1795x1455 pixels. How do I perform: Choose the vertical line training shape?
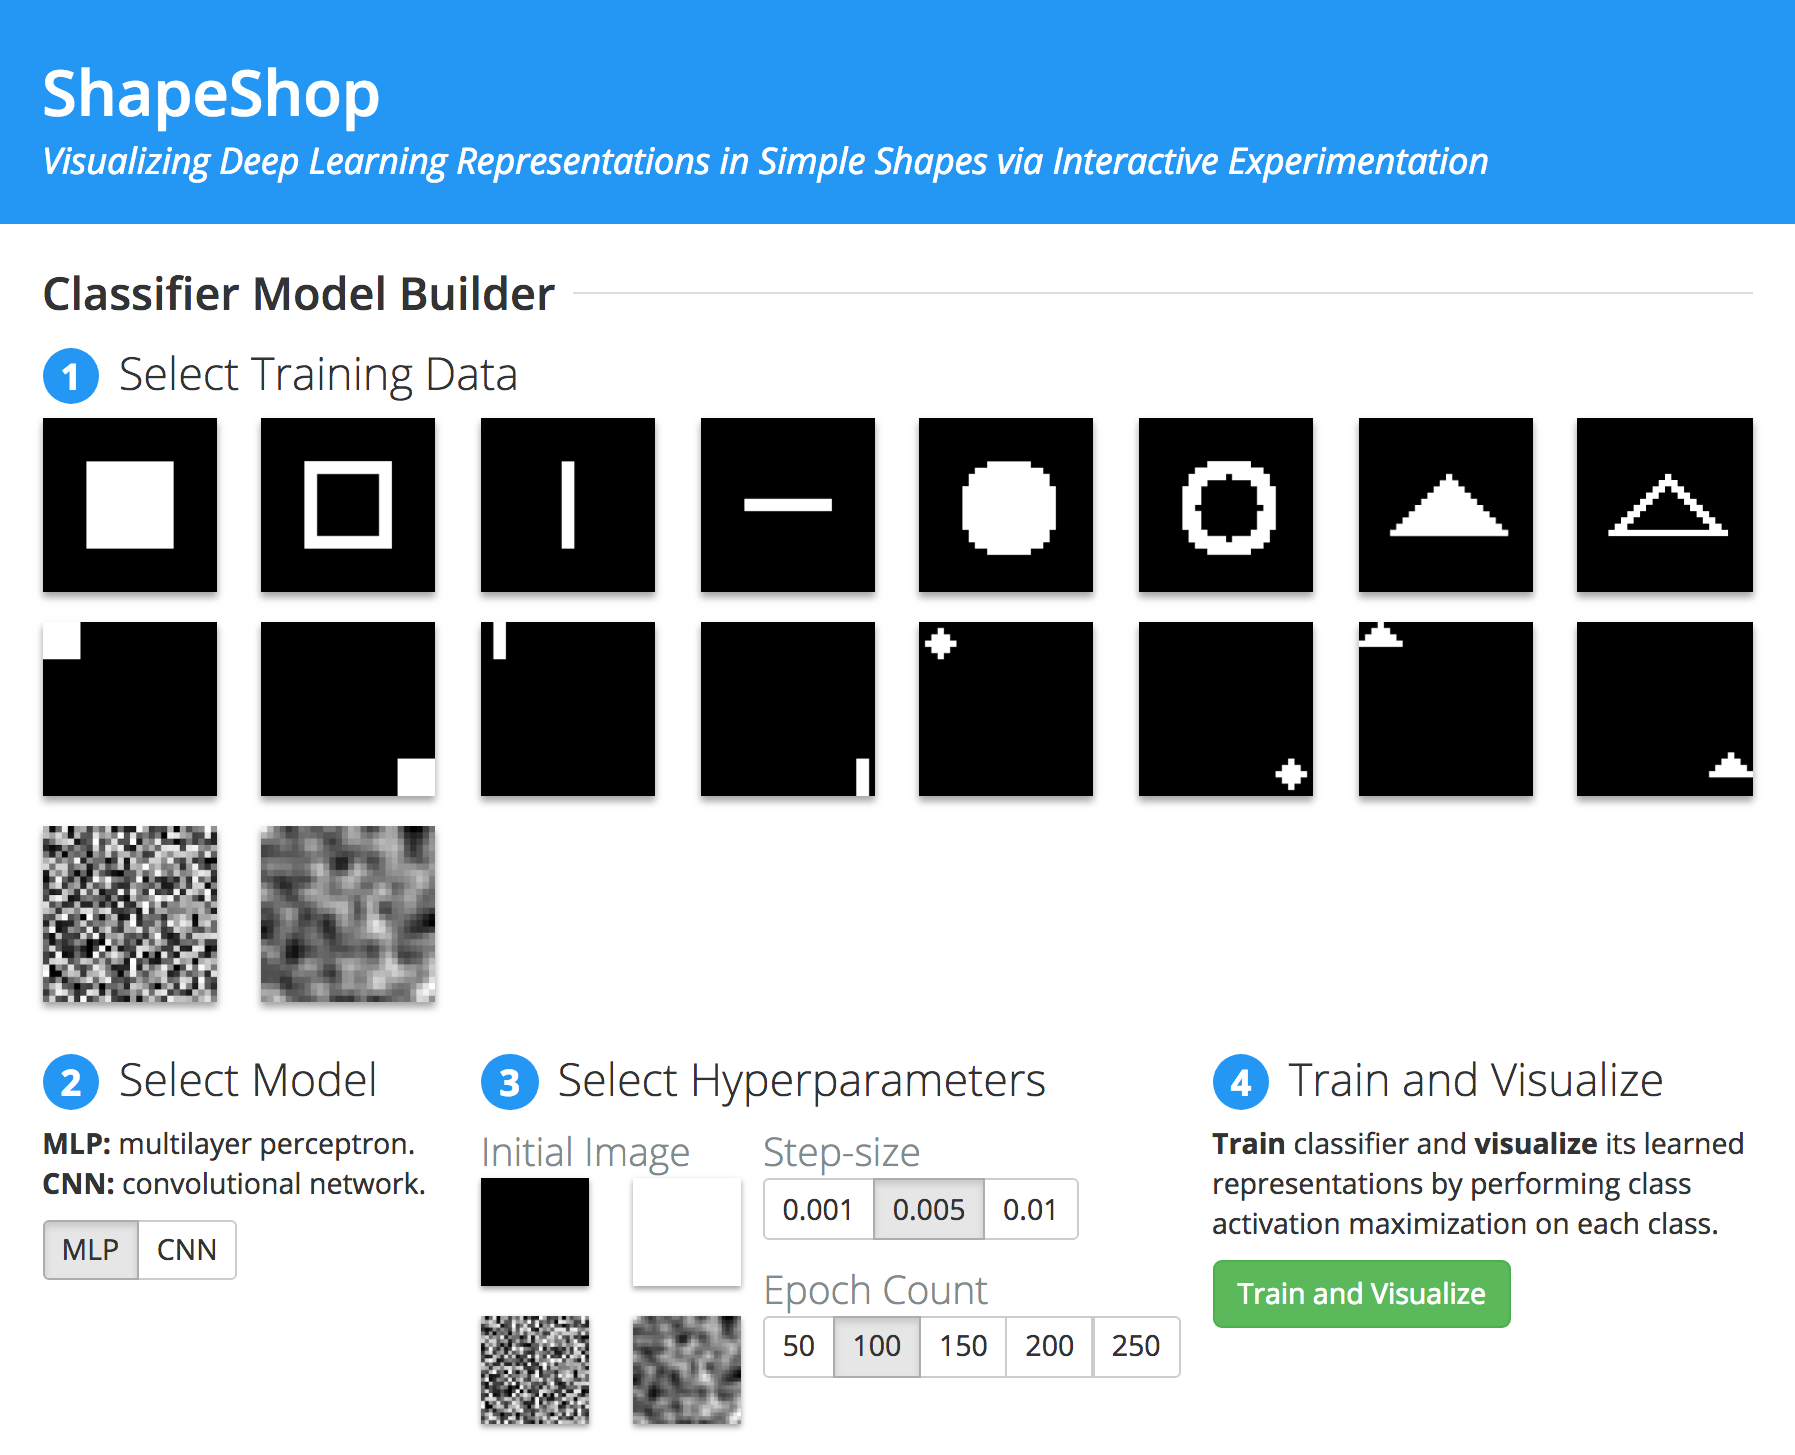point(568,505)
